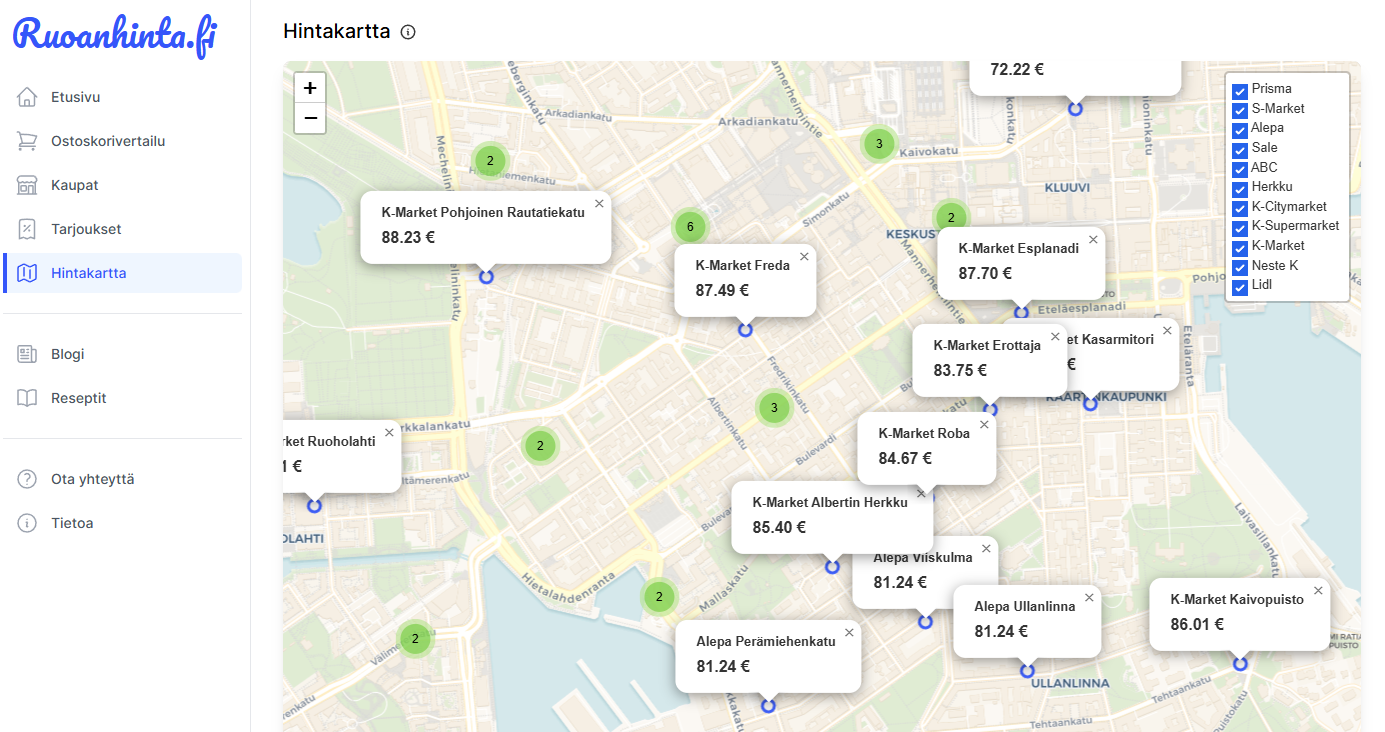Viewport: 1385px width, 732px height.
Task: Uncheck the Alepa filter
Action: [1239, 128]
